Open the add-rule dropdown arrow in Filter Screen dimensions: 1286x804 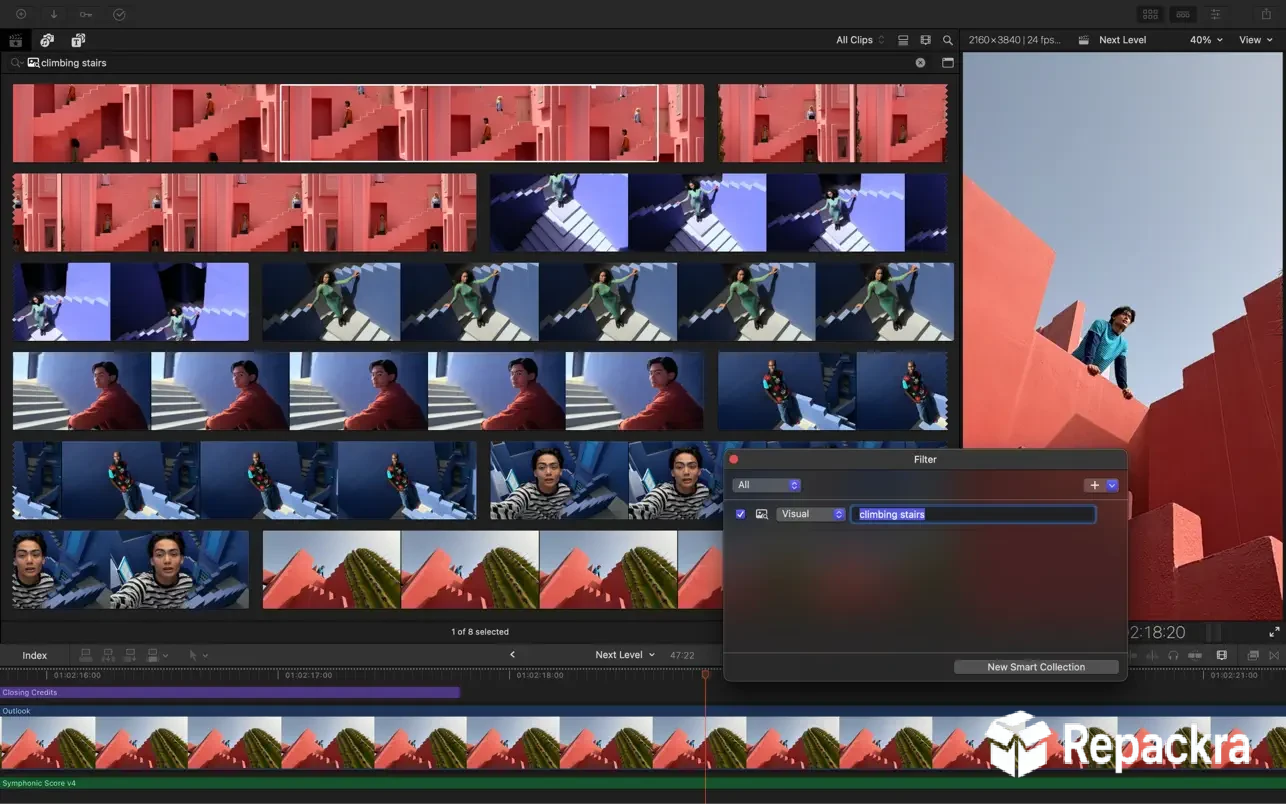pos(1112,485)
